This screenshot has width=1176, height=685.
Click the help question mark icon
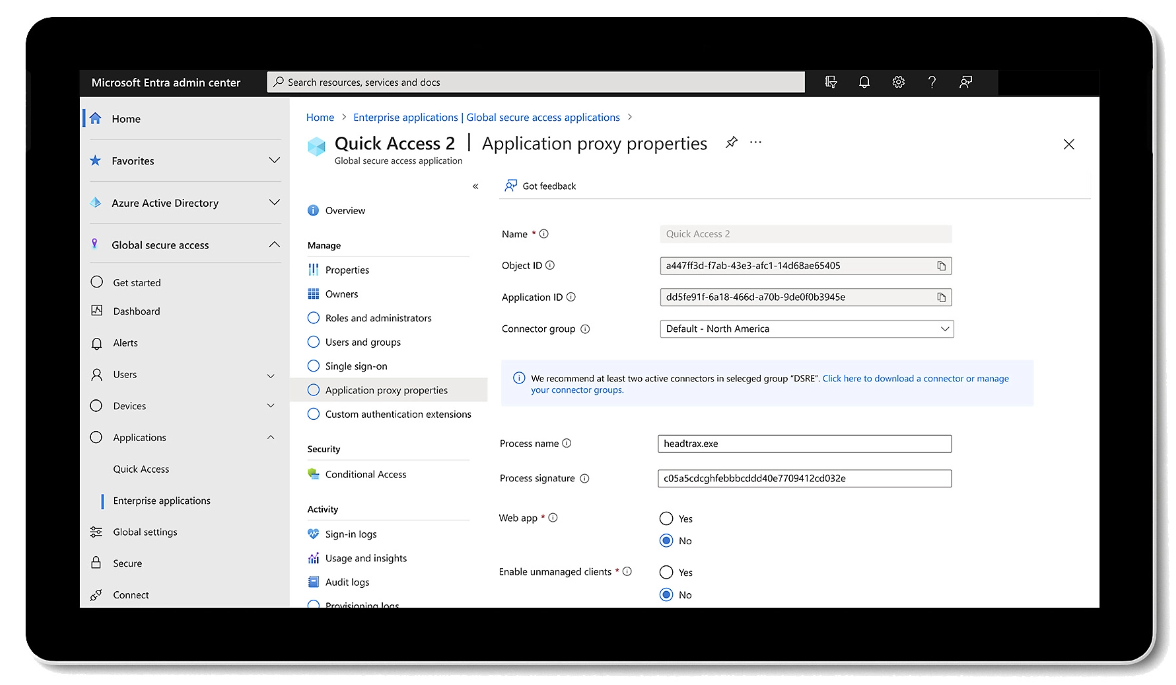(x=931, y=83)
